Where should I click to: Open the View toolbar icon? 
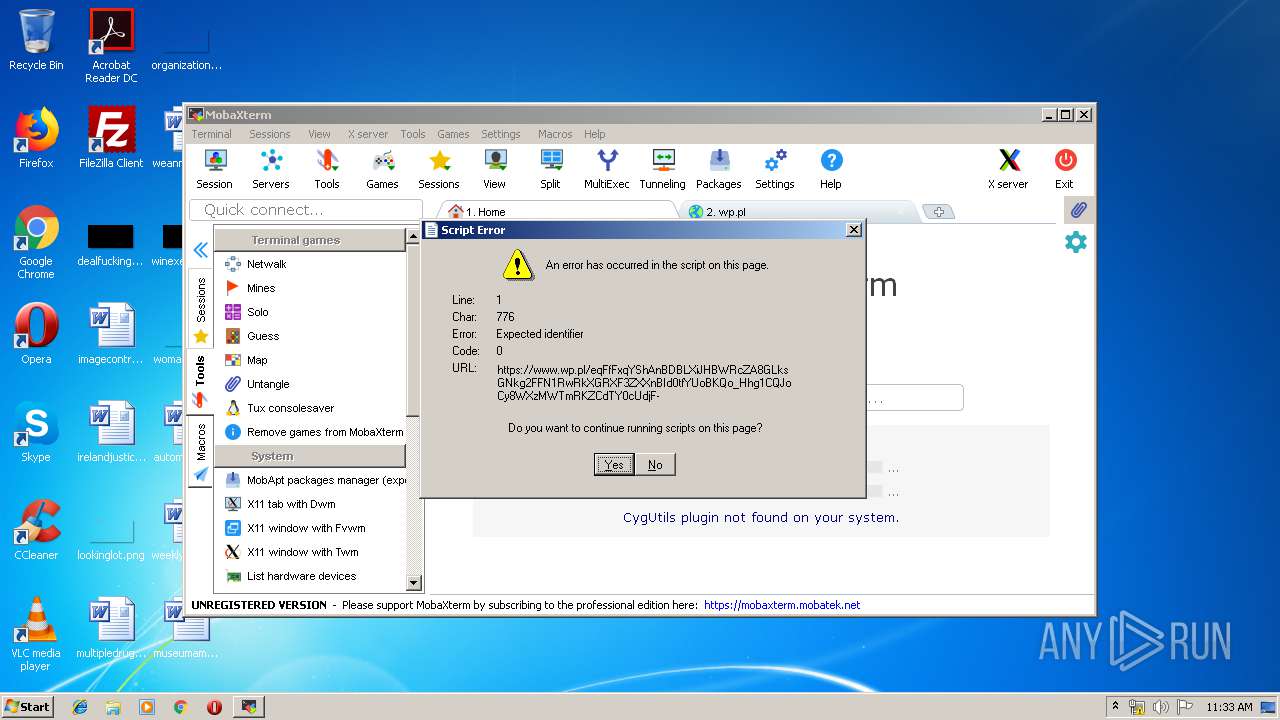click(x=495, y=169)
